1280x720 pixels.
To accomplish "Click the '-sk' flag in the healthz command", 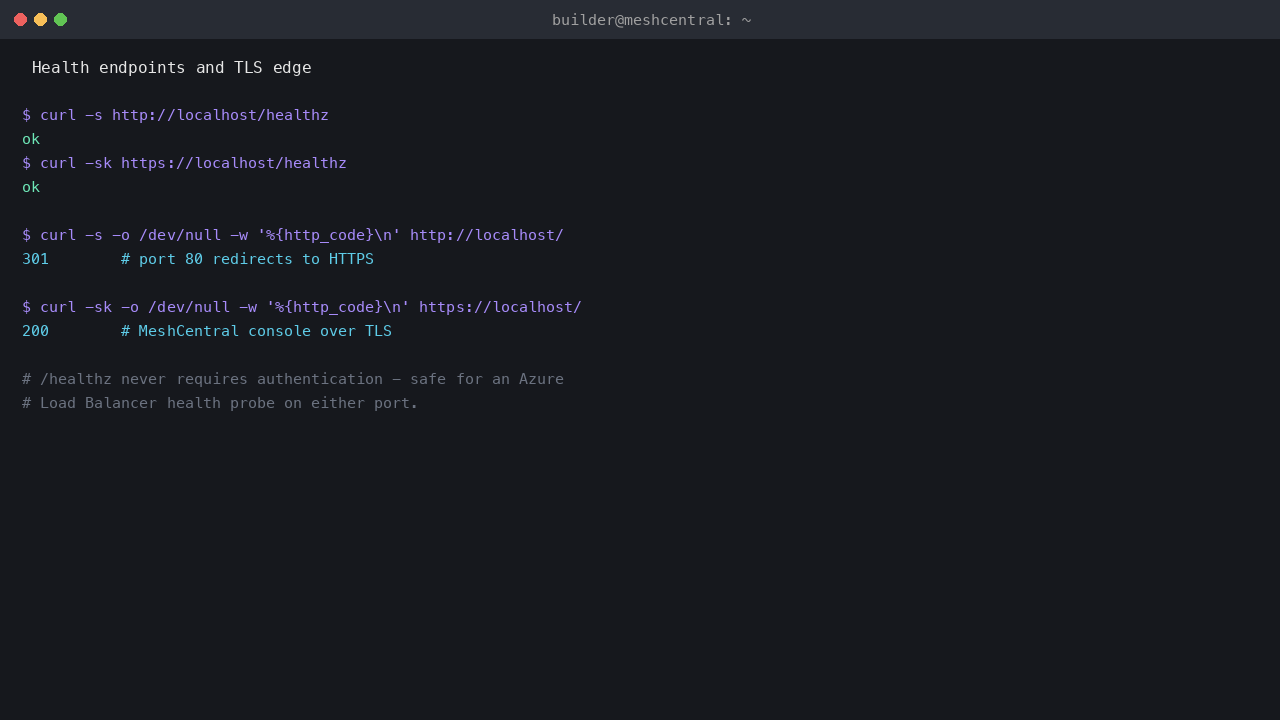I will [98, 163].
